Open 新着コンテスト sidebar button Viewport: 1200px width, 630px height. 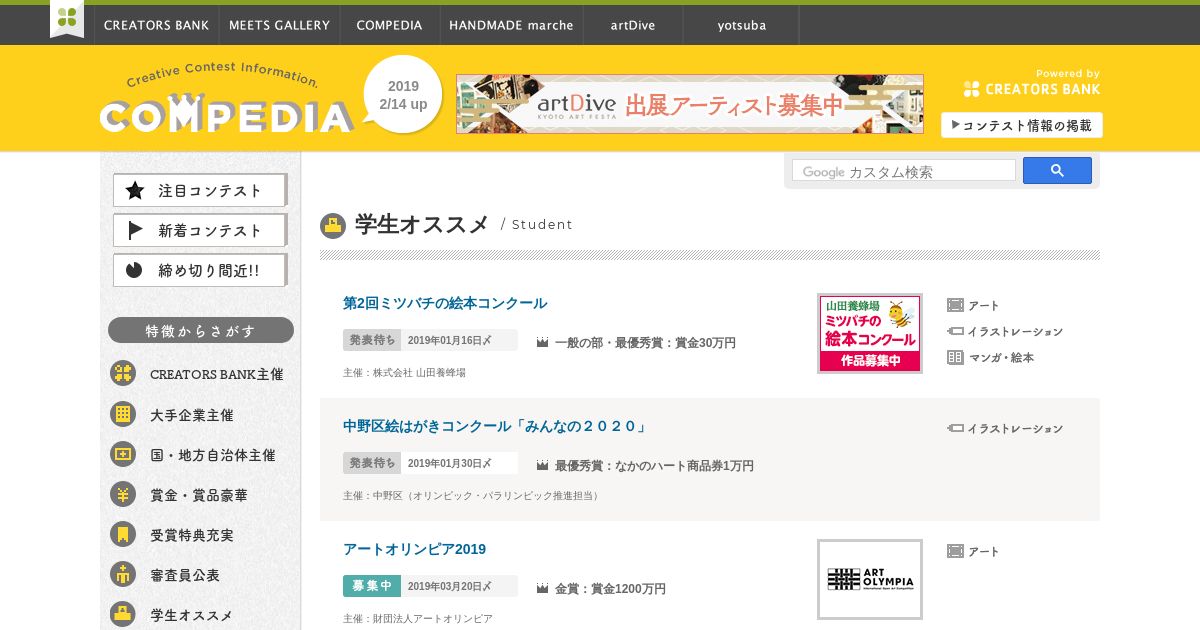tap(200, 230)
